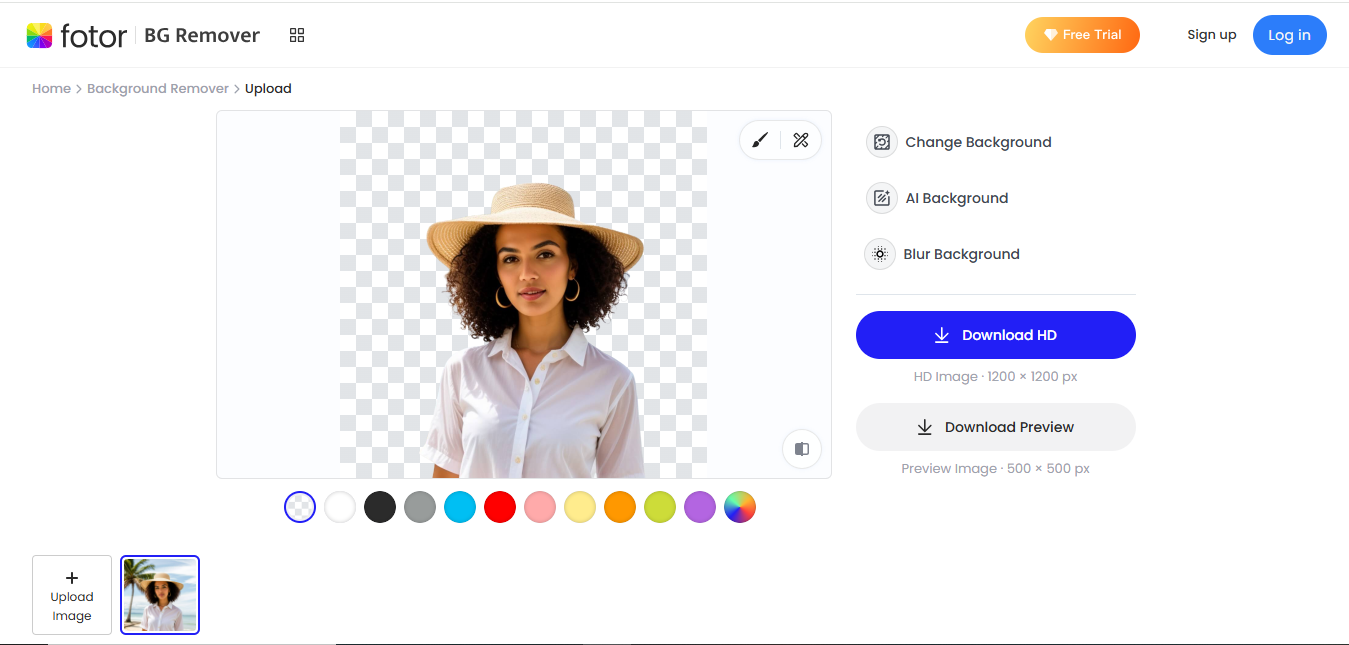The height and width of the screenshot is (645, 1349).
Task: Switch background preview to white
Action: click(340, 507)
